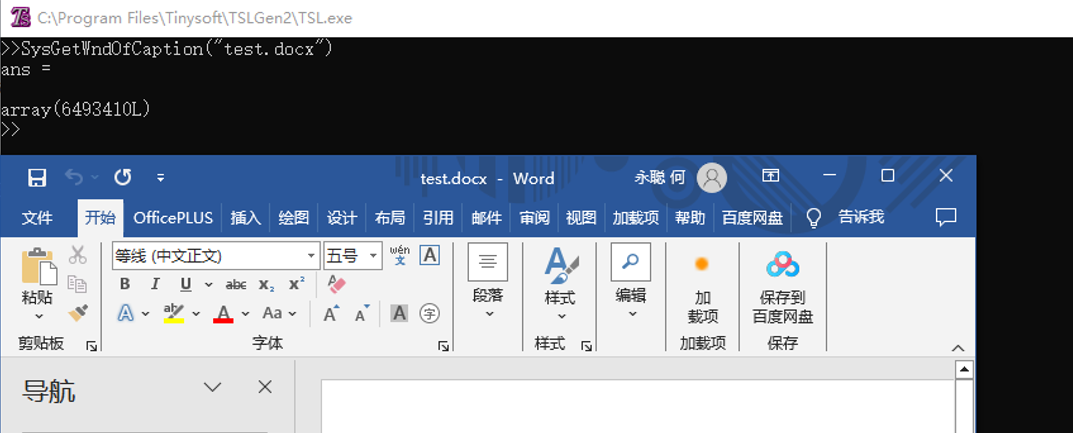Toggle Italic formatting
1073x433 pixels.
[x=155, y=284]
